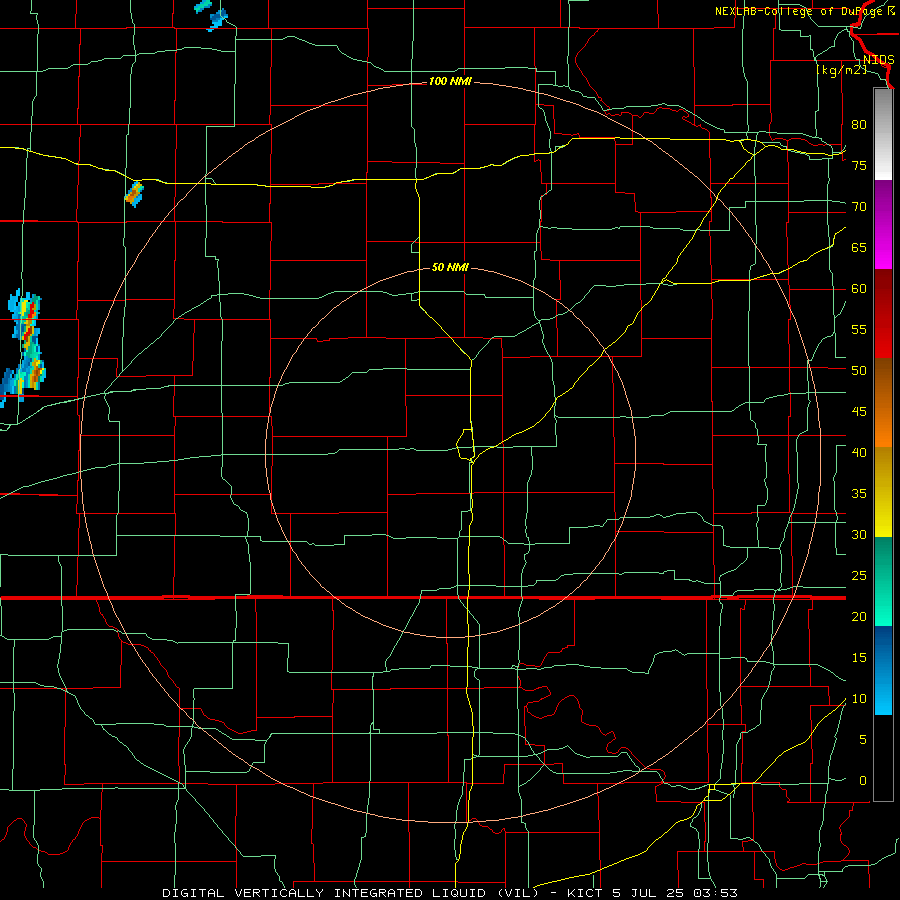Click the 0 value on the VIL scale

tap(863, 781)
